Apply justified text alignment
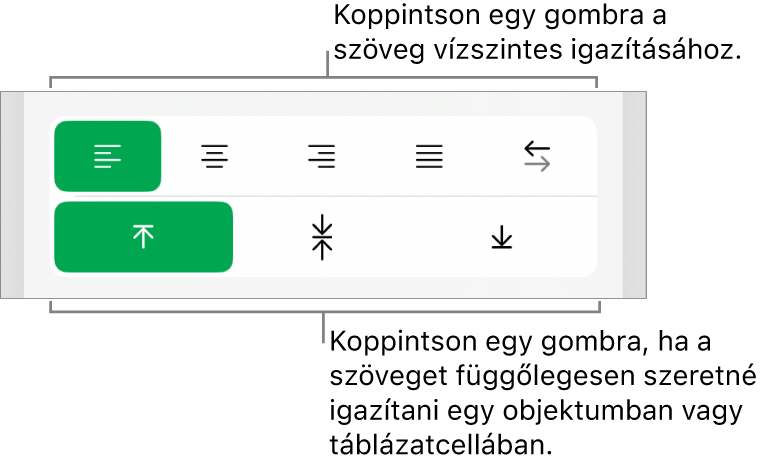Image resolution: width=766 pixels, height=471 pixels. [x=430, y=156]
